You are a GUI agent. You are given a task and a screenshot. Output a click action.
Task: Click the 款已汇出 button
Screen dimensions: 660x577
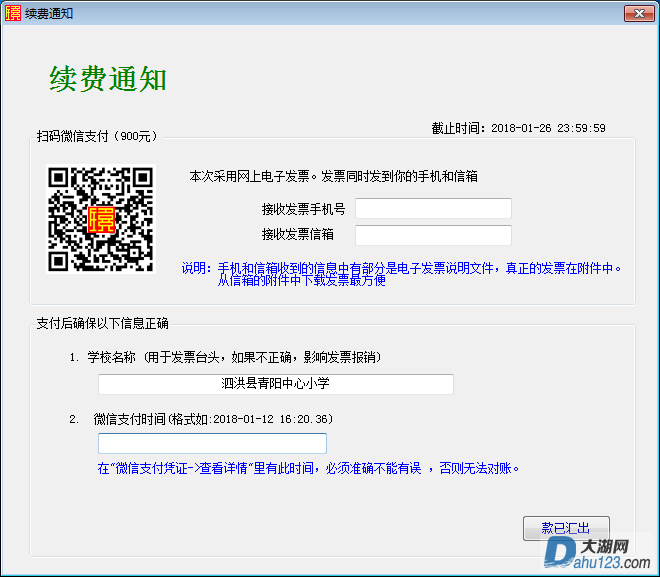pyautogui.click(x=566, y=528)
